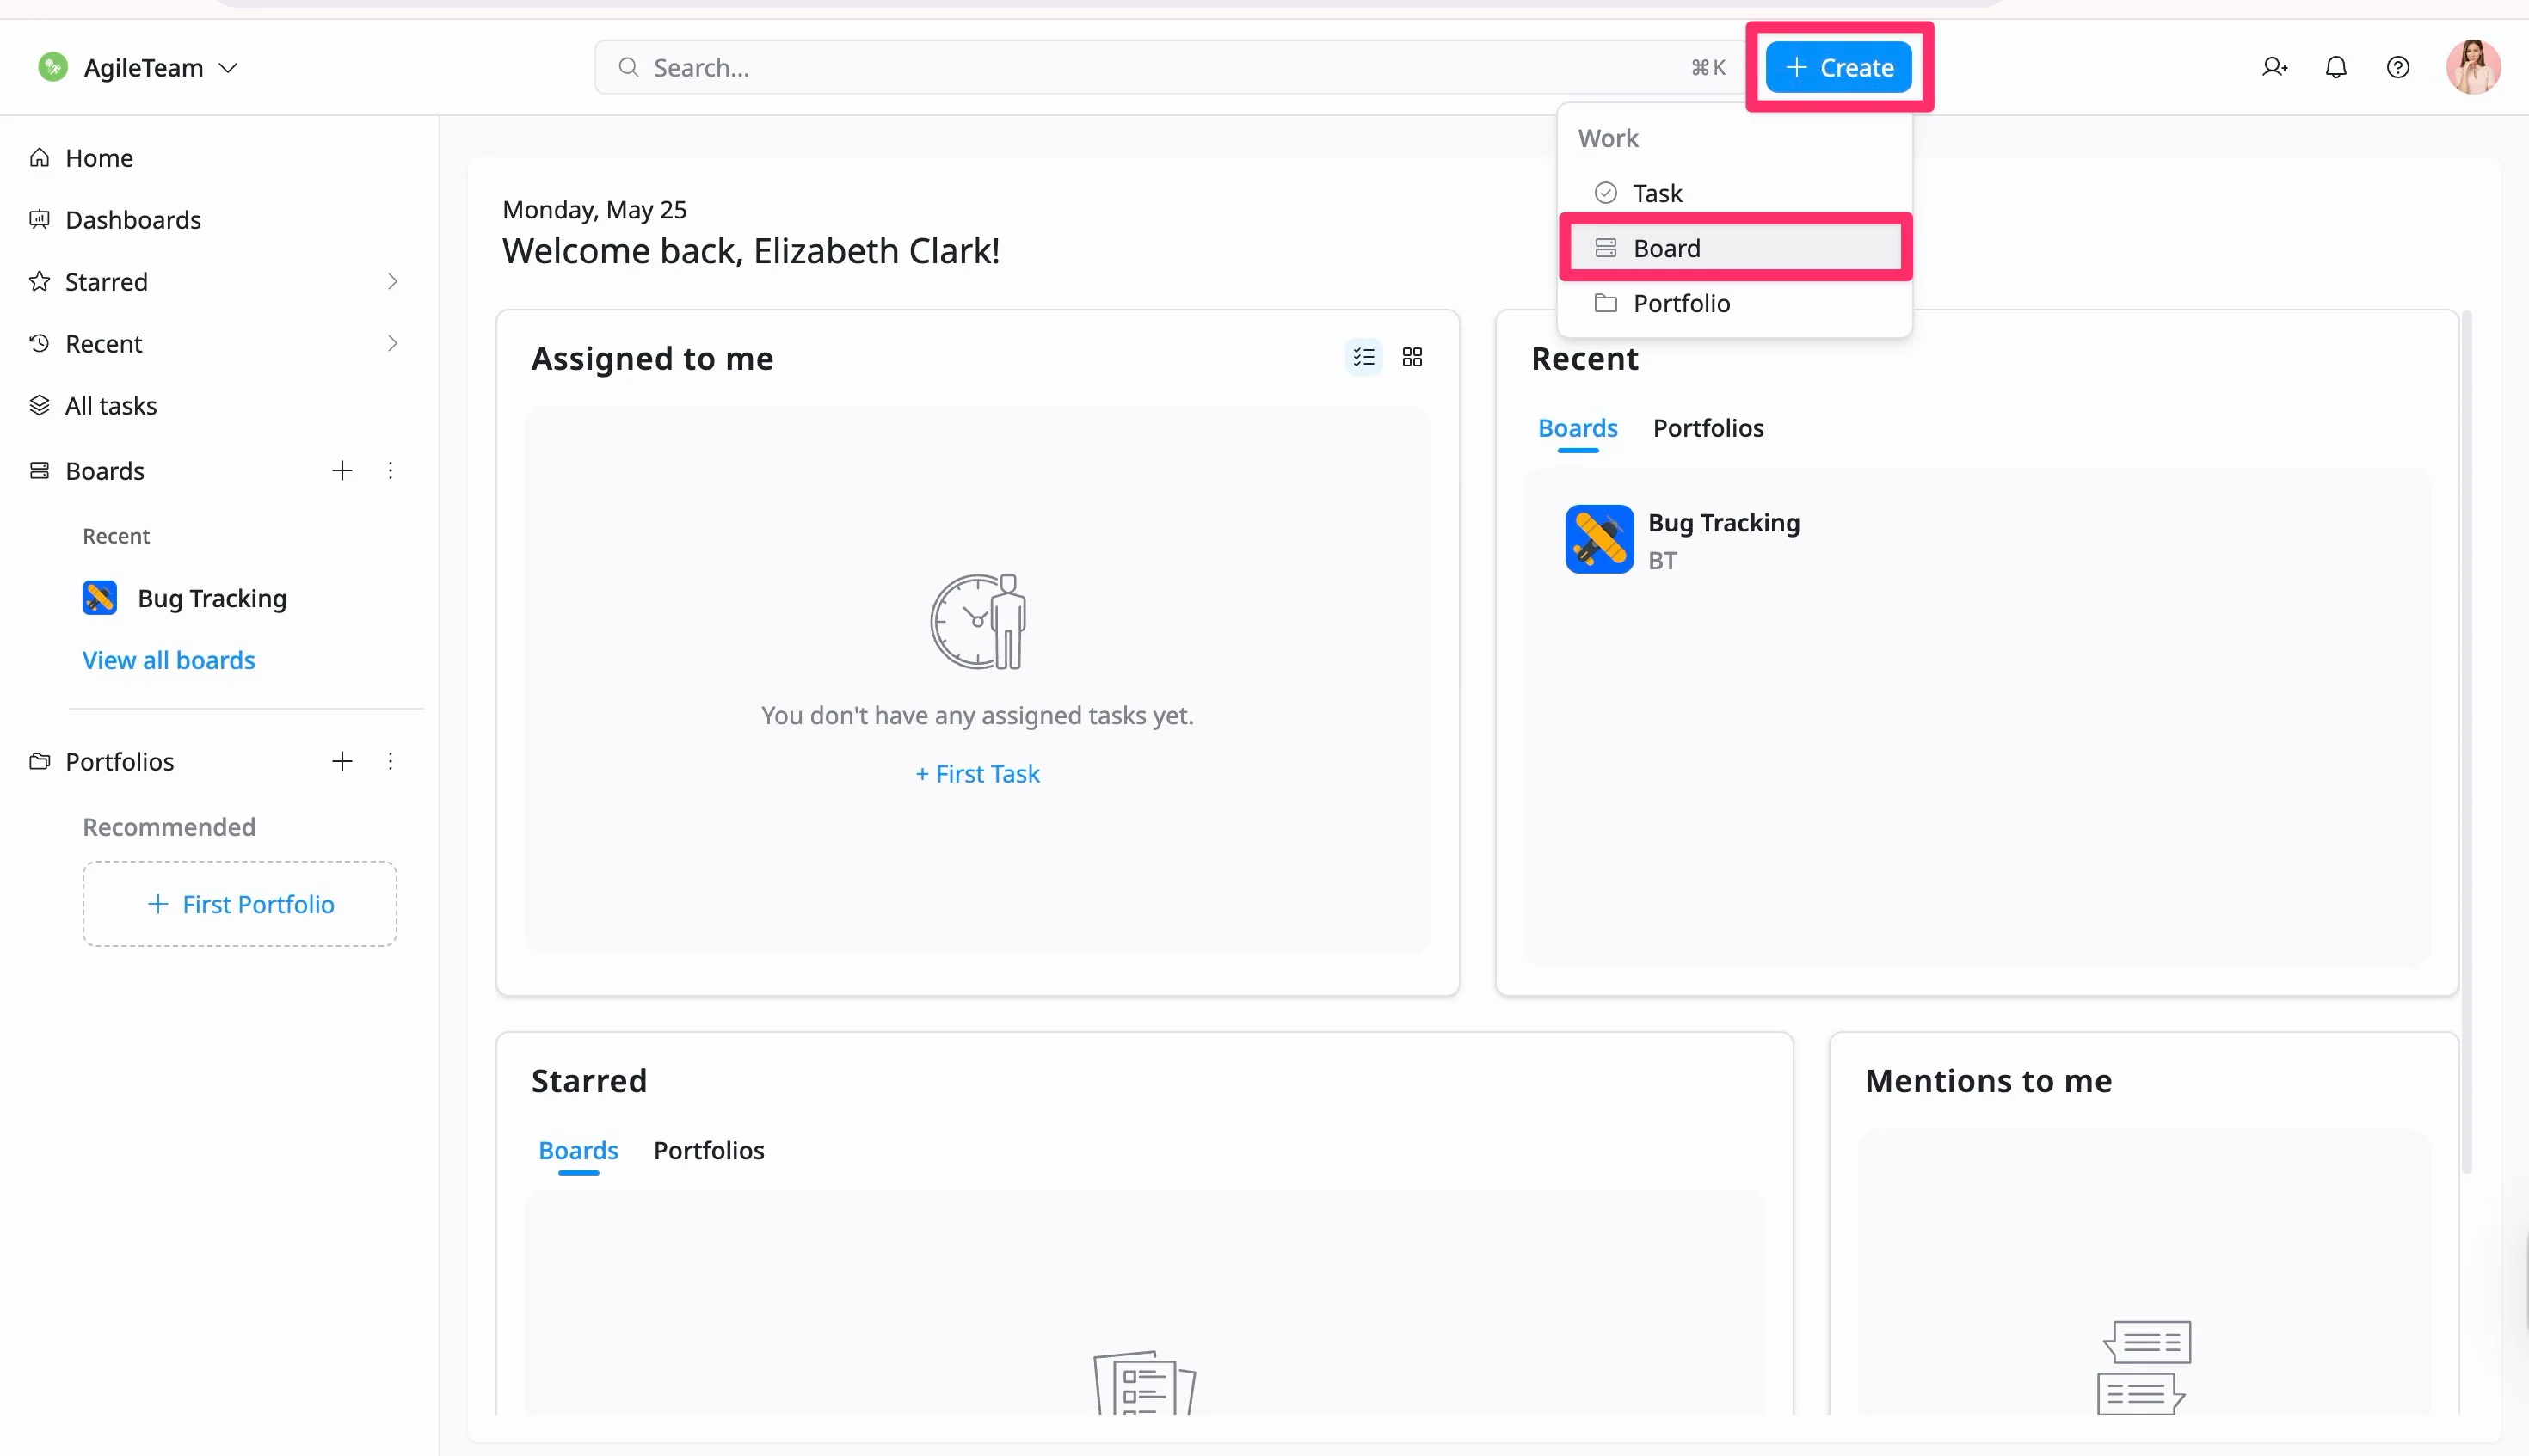Image resolution: width=2529 pixels, height=1456 pixels.
Task: Open Bug Tracking board in the sidebar
Action: pos(212,598)
